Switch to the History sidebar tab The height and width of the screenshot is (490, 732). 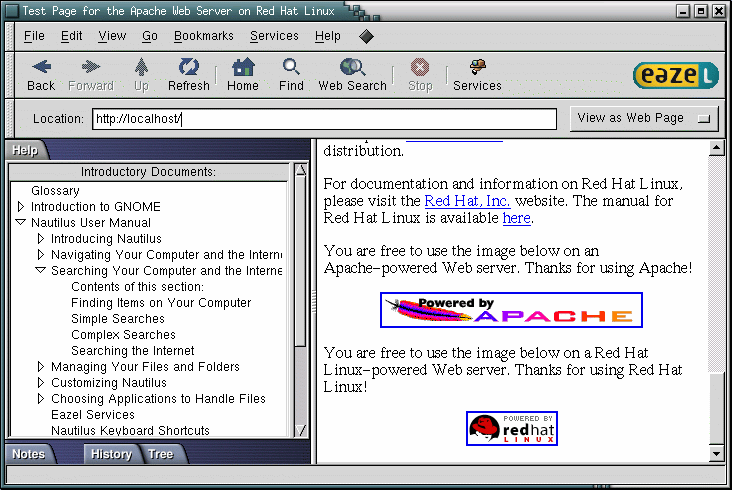111,454
